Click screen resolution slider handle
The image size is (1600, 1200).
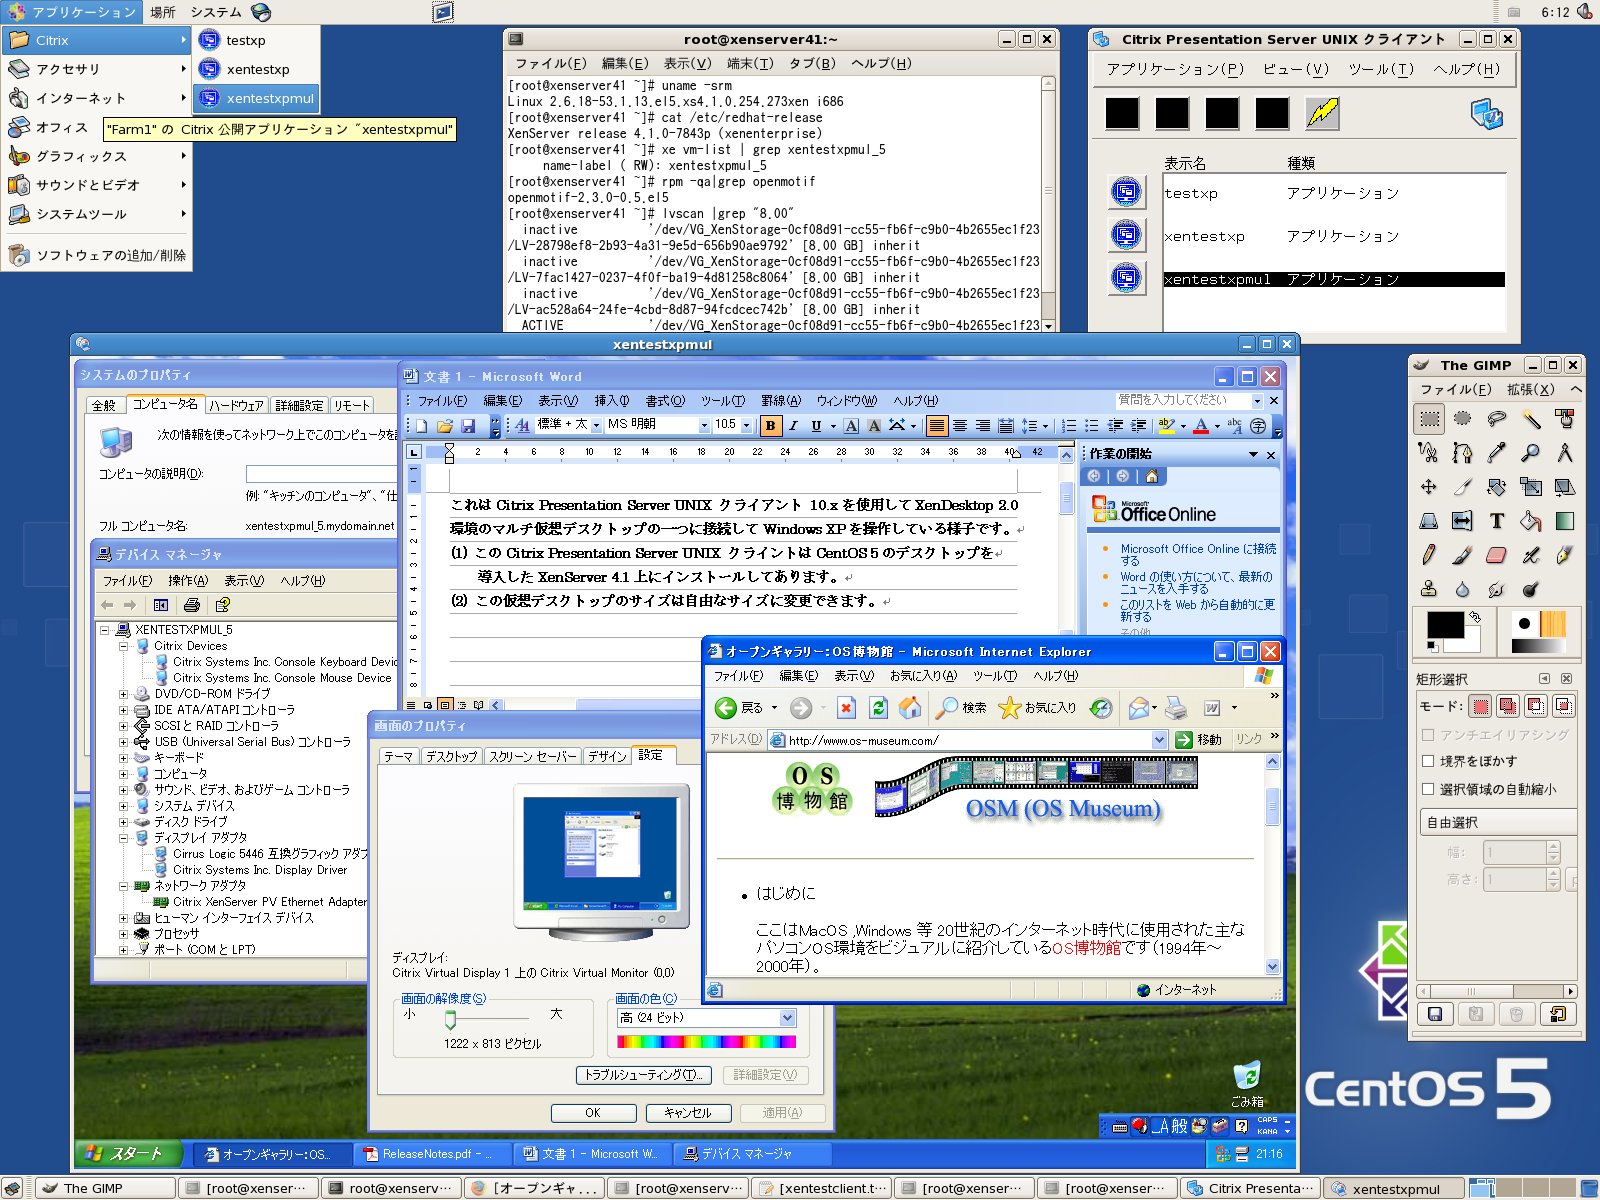point(450,1019)
